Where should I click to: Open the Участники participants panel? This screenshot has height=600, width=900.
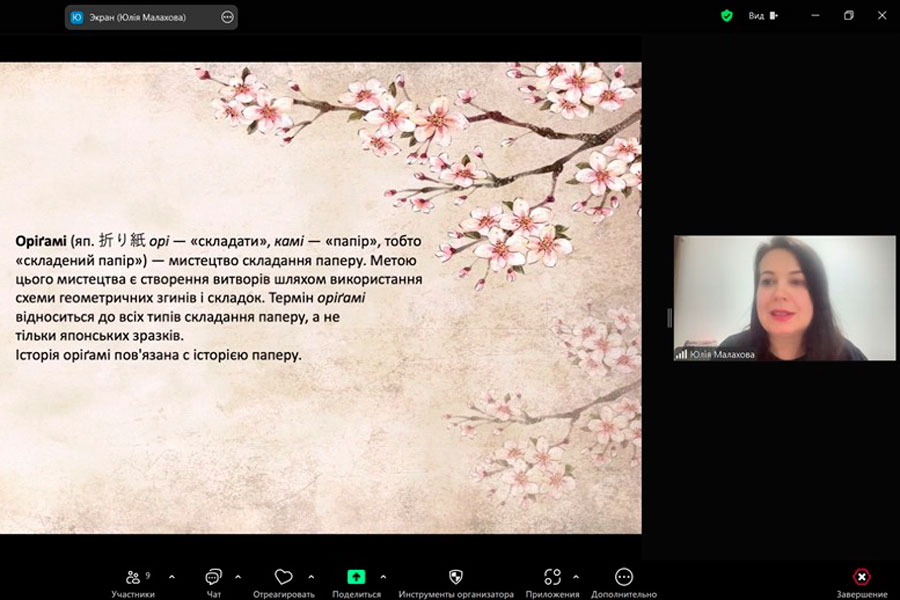(133, 582)
